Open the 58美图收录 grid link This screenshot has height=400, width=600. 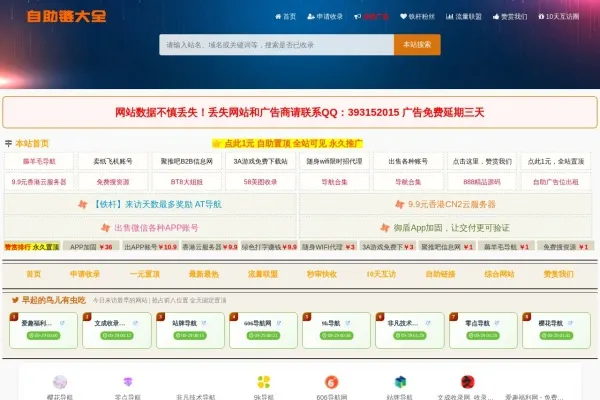(x=260, y=182)
